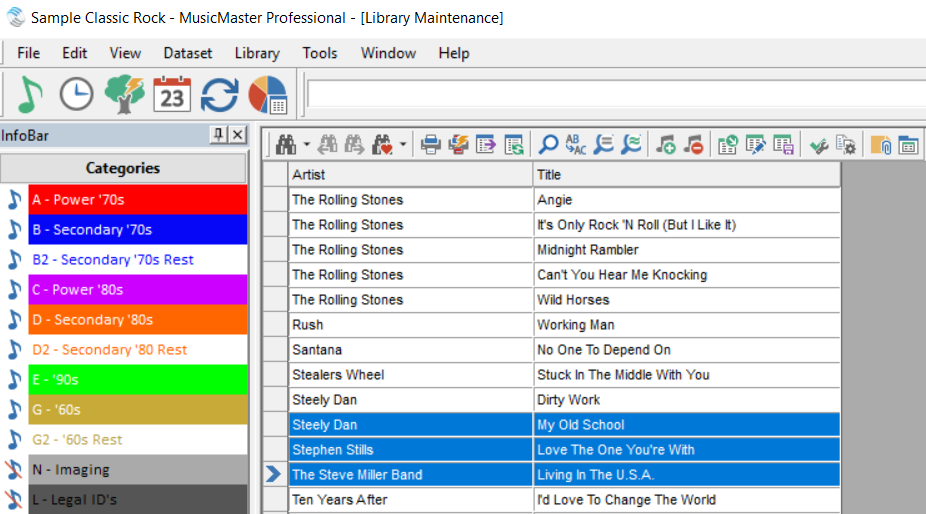Click binoculars find previous icon
Viewport: 926px width, 514px height.
click(328, 144)
